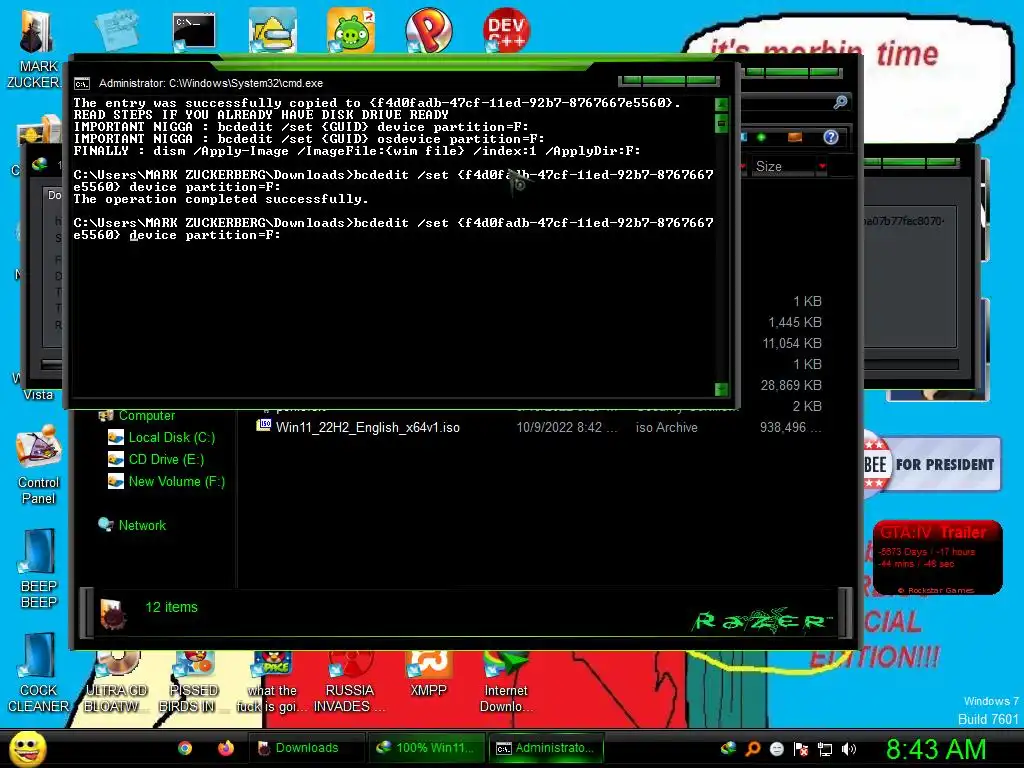The image size is (1024, 768).
Task: Launch the DEV C++ desktop icon
Action: tap(506, 30)
